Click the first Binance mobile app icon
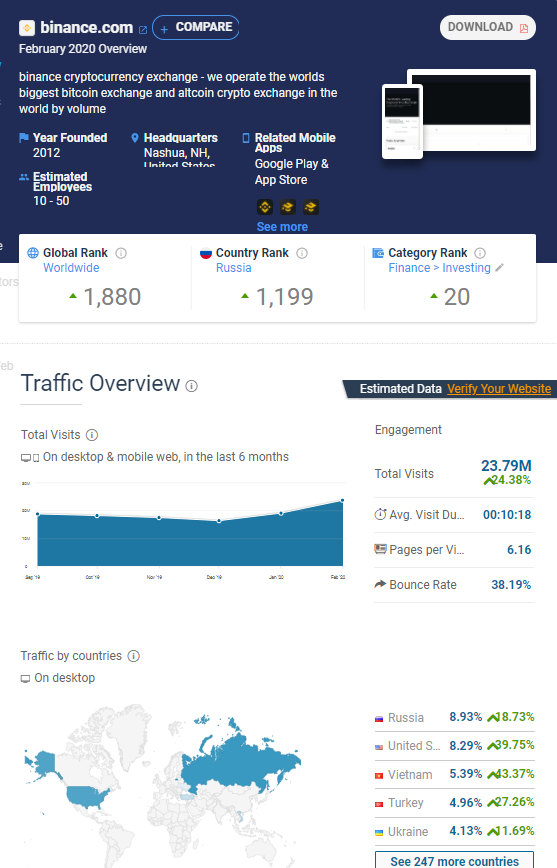Viewport: 557px width, 868px height. [x=265, y=207]
